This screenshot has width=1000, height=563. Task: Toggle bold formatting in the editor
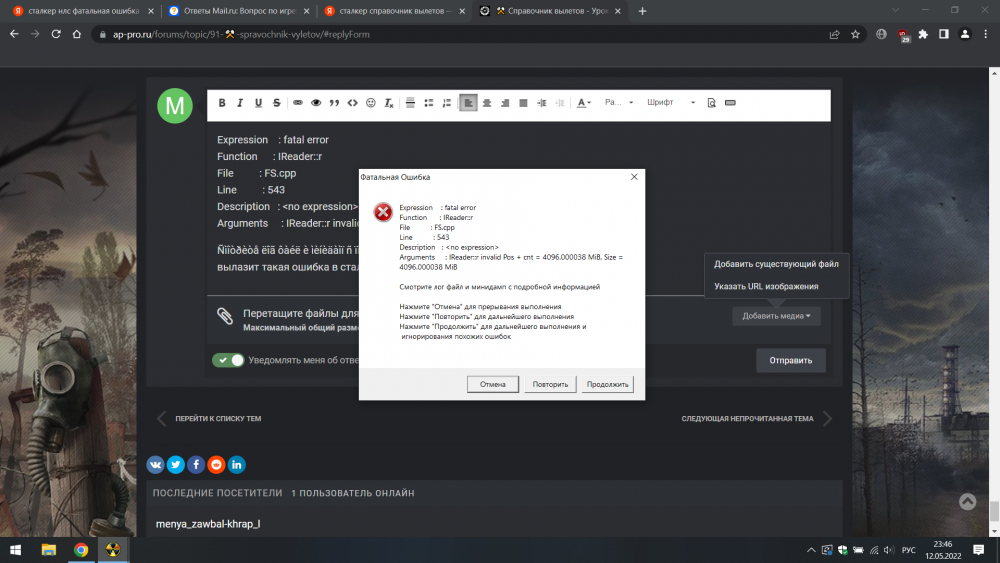pyautogui.click(x=222, y=103)
